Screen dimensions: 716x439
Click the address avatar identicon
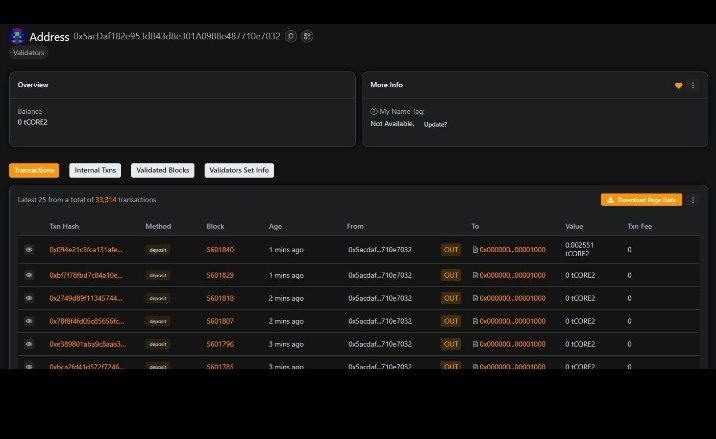point(17,36)
